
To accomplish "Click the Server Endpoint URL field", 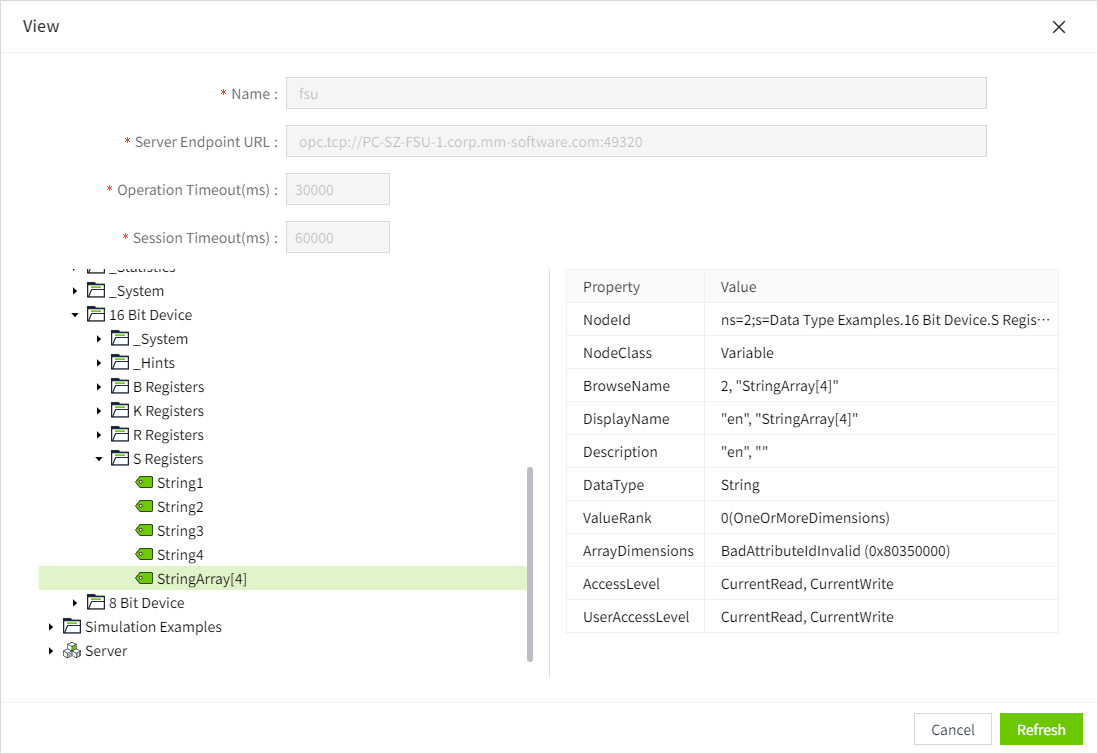I will pyautogui.click(x=636, y=141).
